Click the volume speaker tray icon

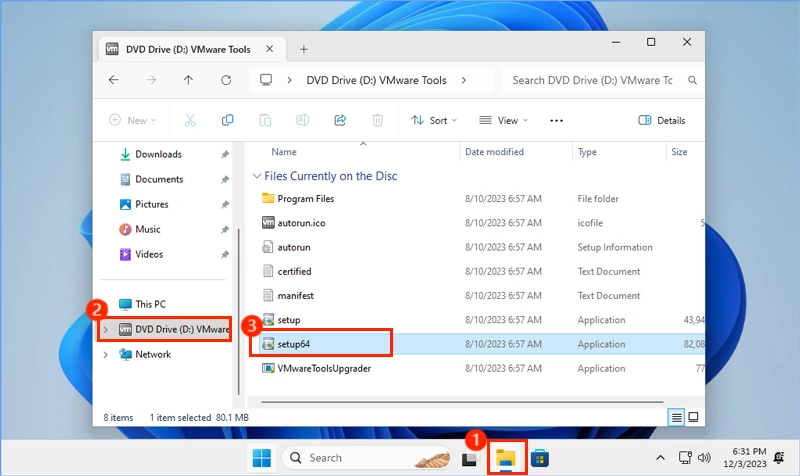pos(704,458)
